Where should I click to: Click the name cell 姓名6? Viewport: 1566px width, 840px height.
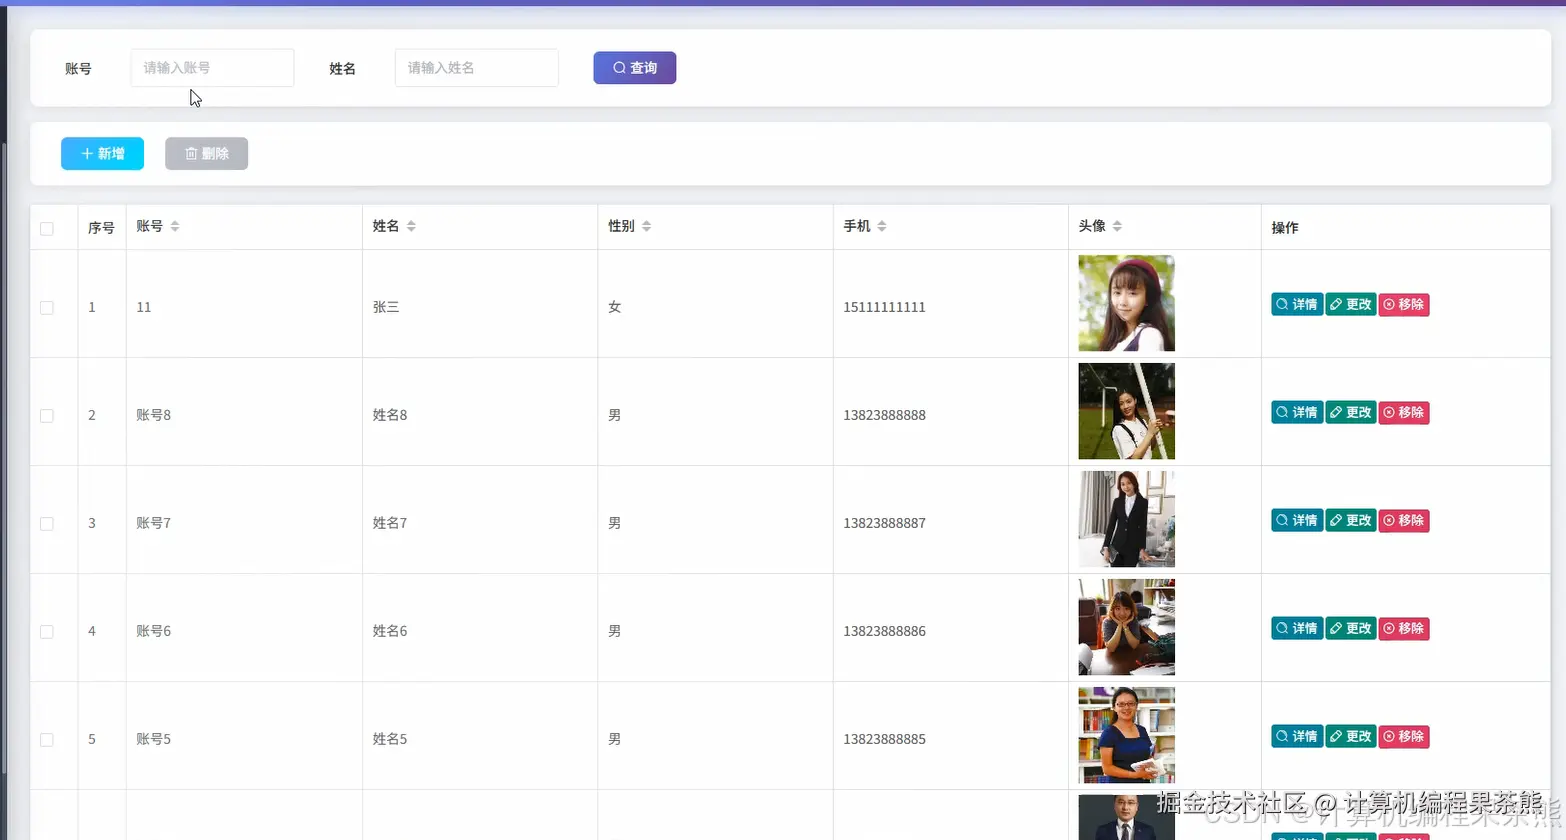pyautogui.click(x=390, y=631)
